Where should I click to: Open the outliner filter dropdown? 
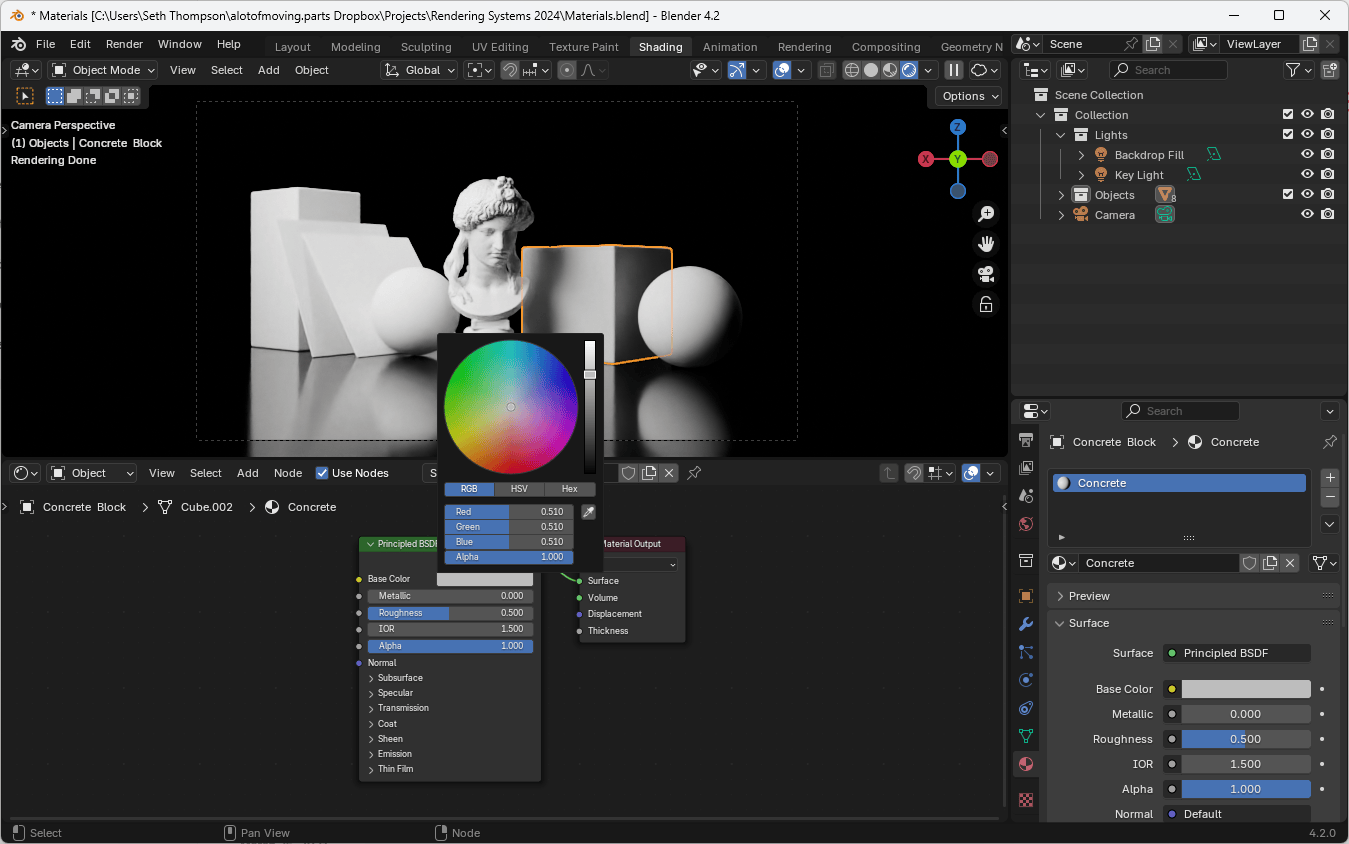1298,70
